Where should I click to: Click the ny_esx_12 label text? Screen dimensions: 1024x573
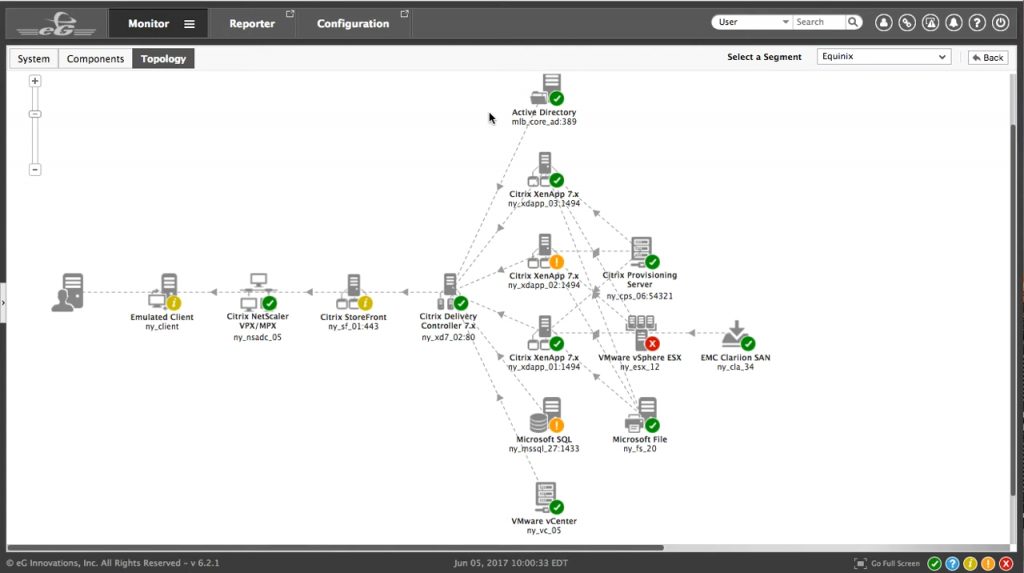(x=639, y=367)
